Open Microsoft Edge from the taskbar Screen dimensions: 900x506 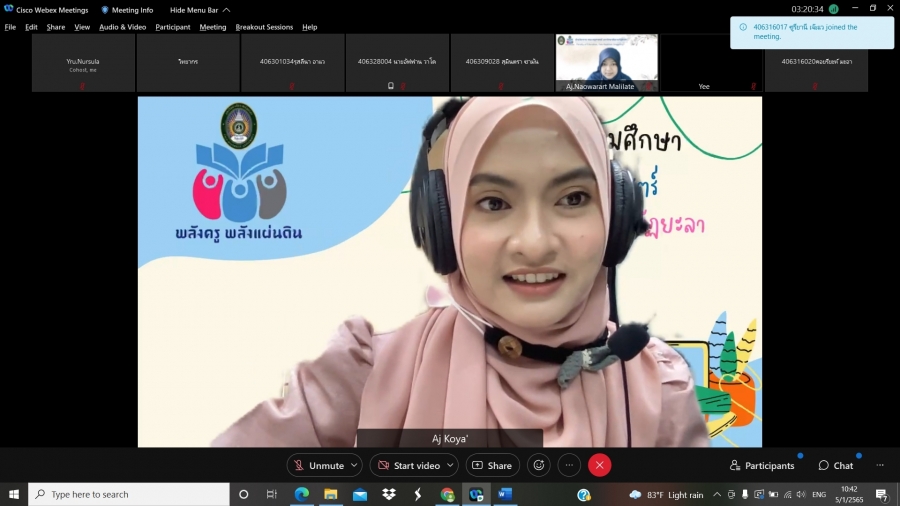[301, 494]
